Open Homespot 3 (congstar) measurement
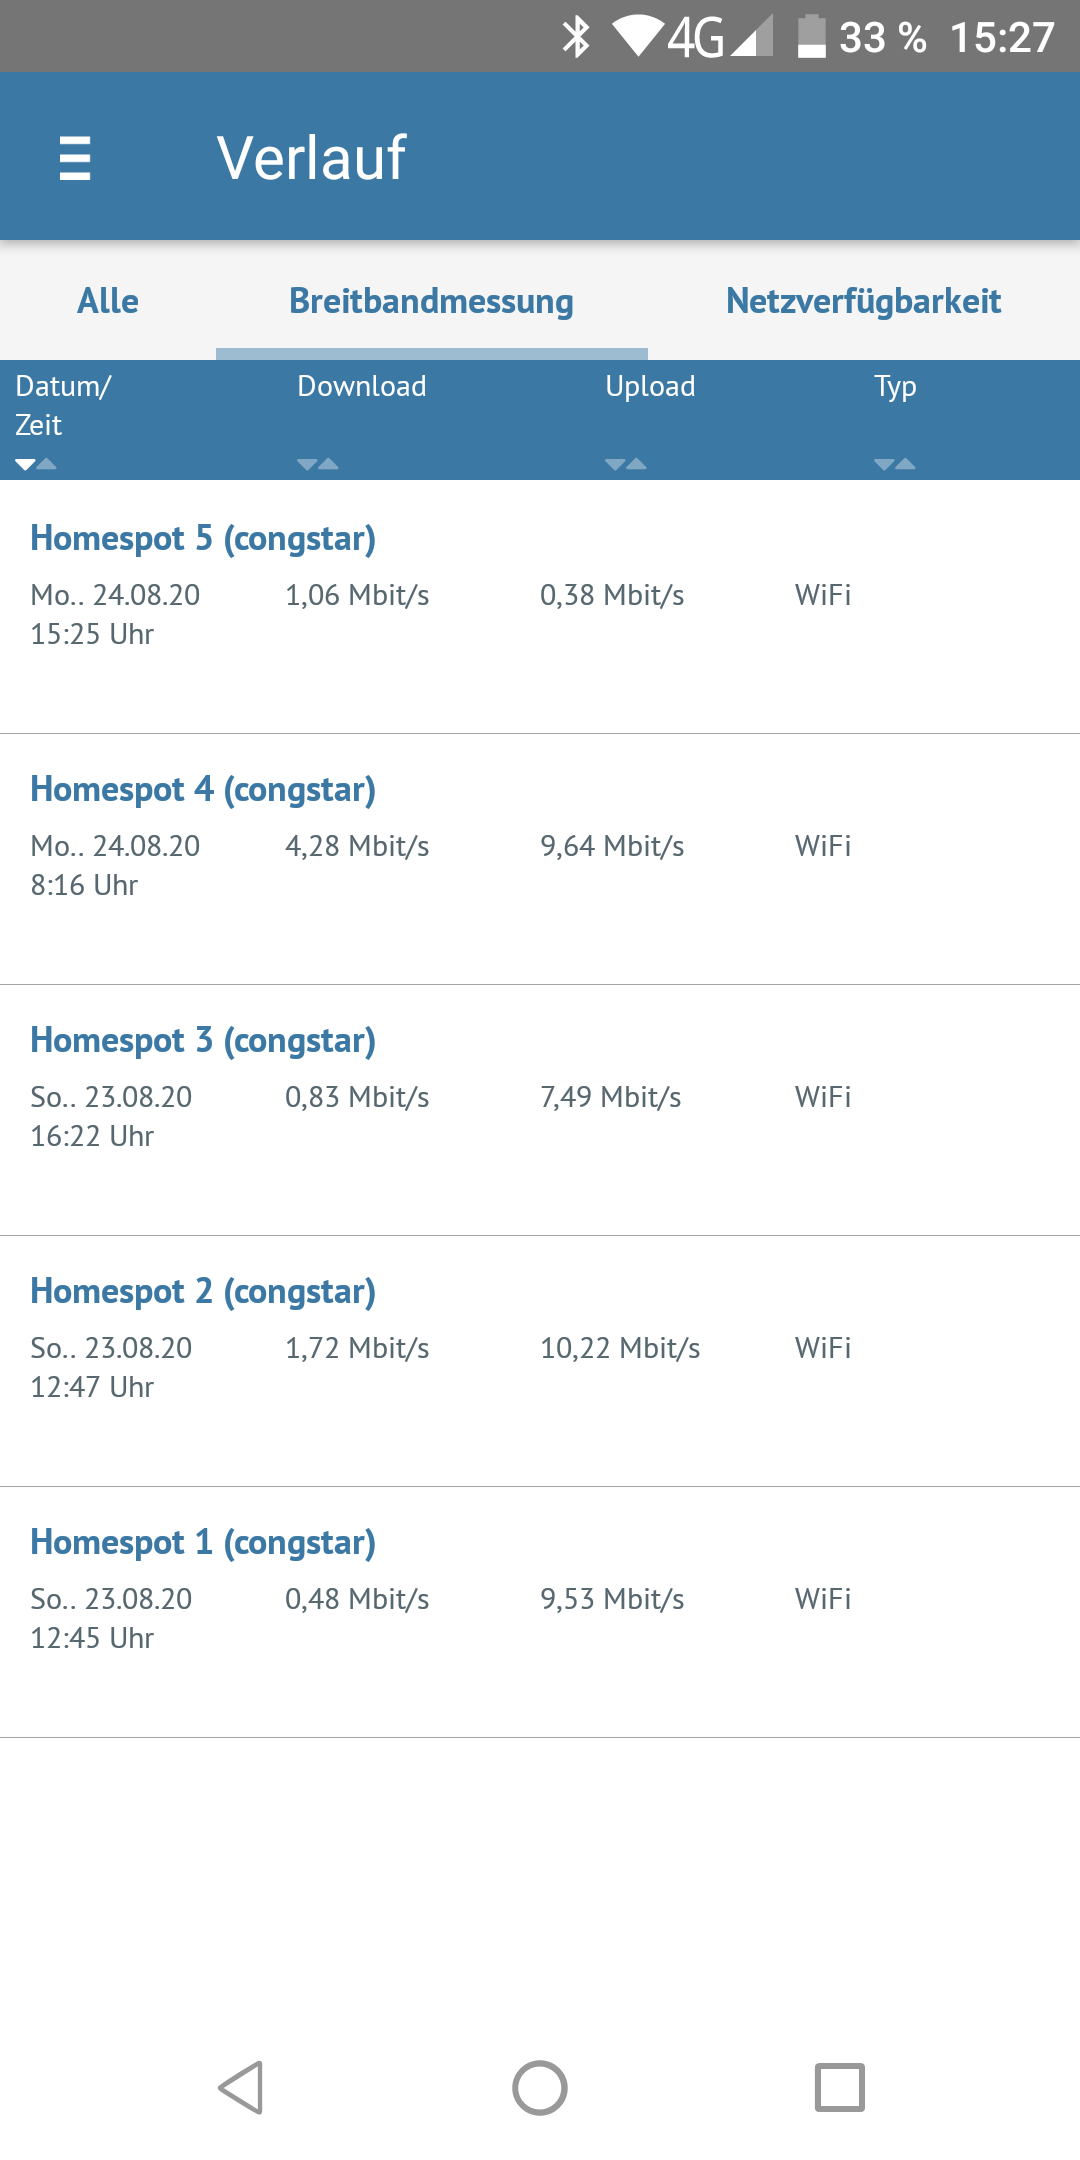Viewport: 1080px width, 2160px height. [203, 1041]
